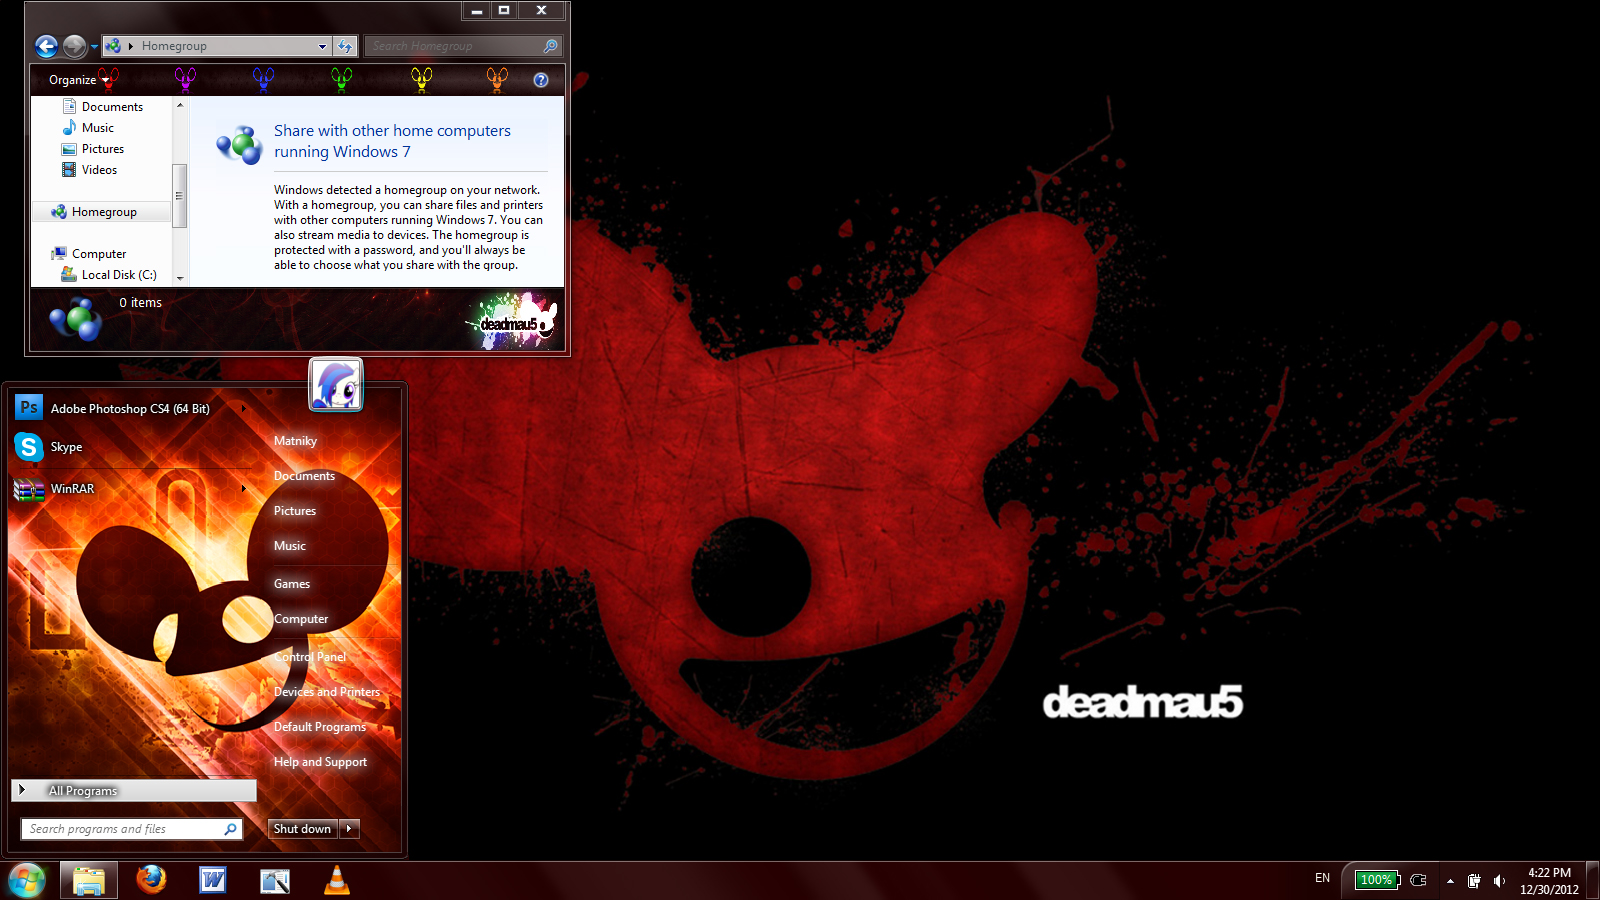Open shut down options arrow
The width and height of the screenshot is (1600, 900).
pos(349,829)
